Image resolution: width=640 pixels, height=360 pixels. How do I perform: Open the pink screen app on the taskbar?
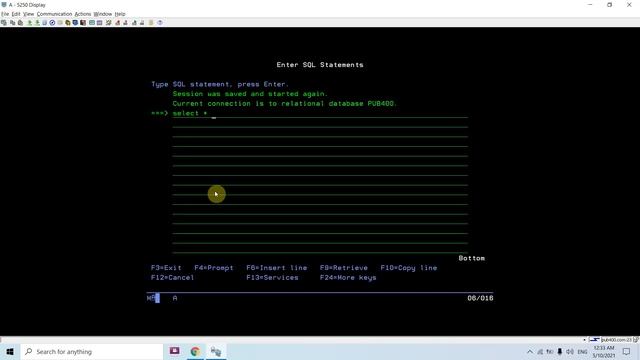coord(175,351)
